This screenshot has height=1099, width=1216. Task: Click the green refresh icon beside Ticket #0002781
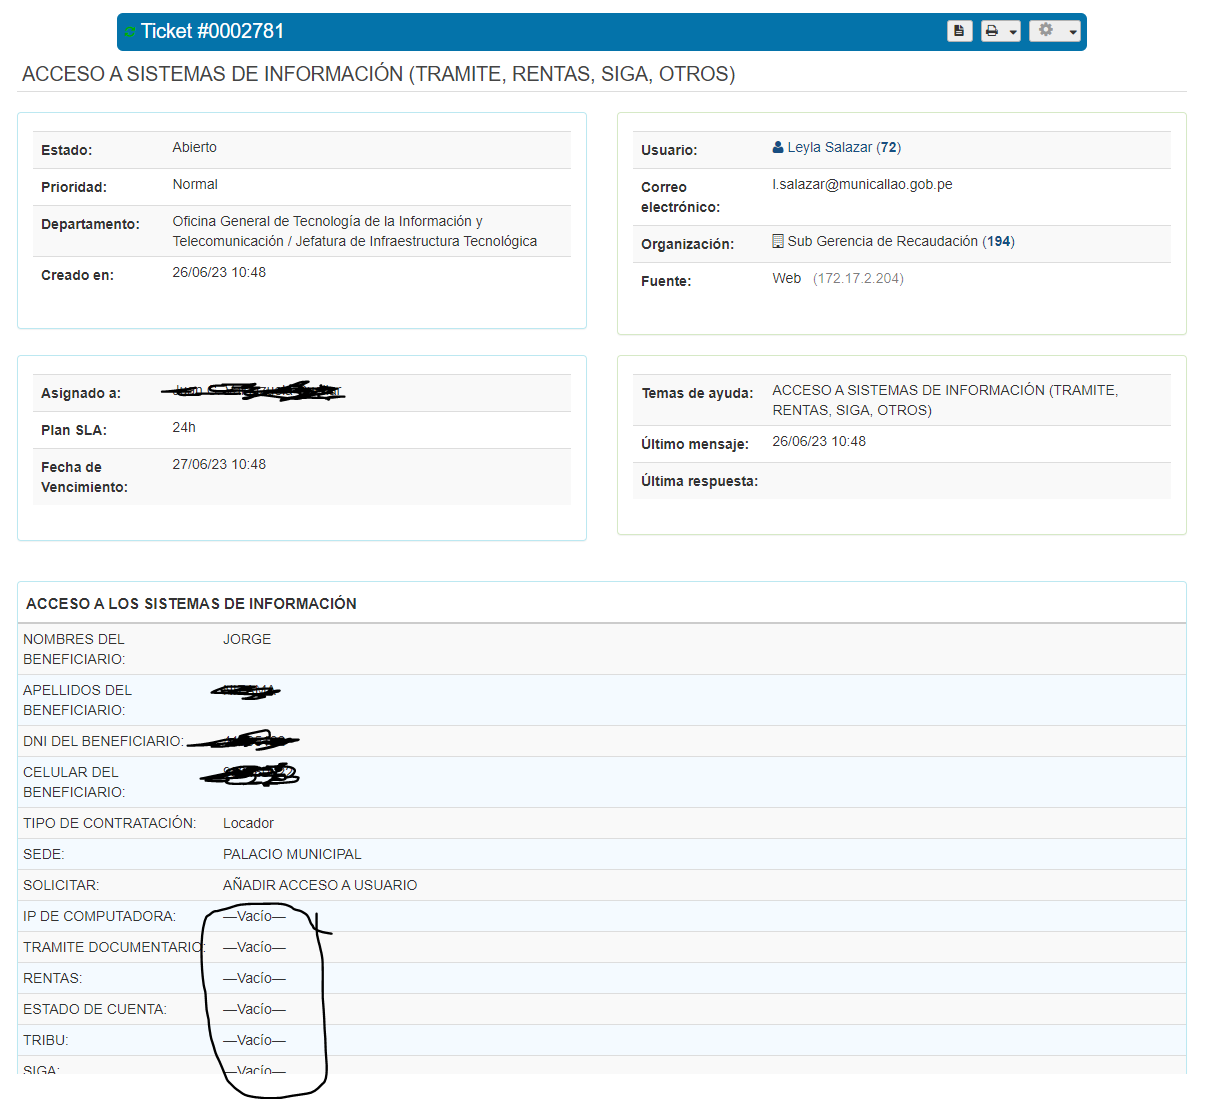[130, 32]
